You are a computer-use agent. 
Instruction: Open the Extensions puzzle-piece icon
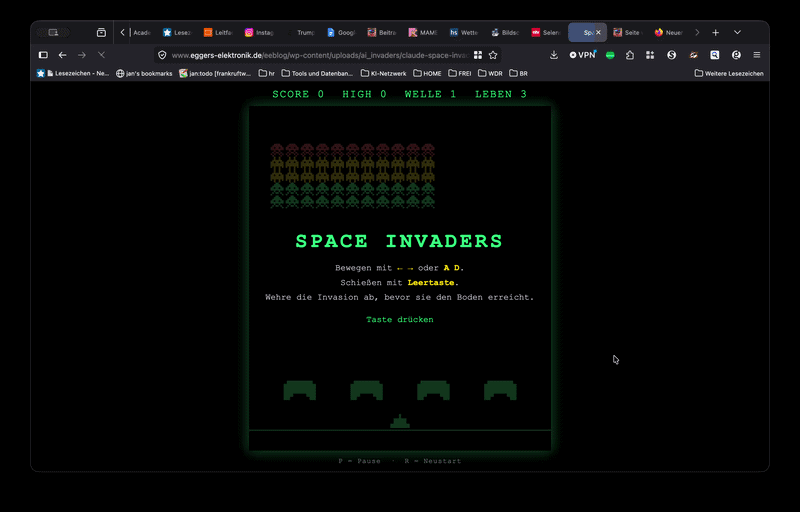coord(630,55)
